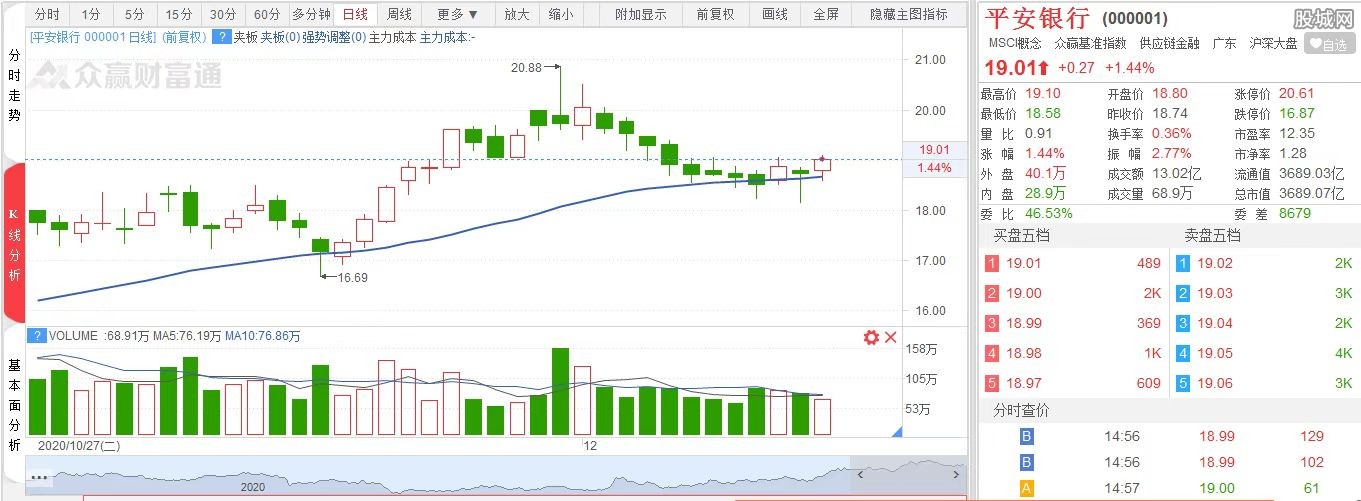Image resolution: width=1361 pixels, height=501 pixels.
Task: Click the A badge at 14:57 trade
Action: pyautogui.click(x=1026, y=488)
